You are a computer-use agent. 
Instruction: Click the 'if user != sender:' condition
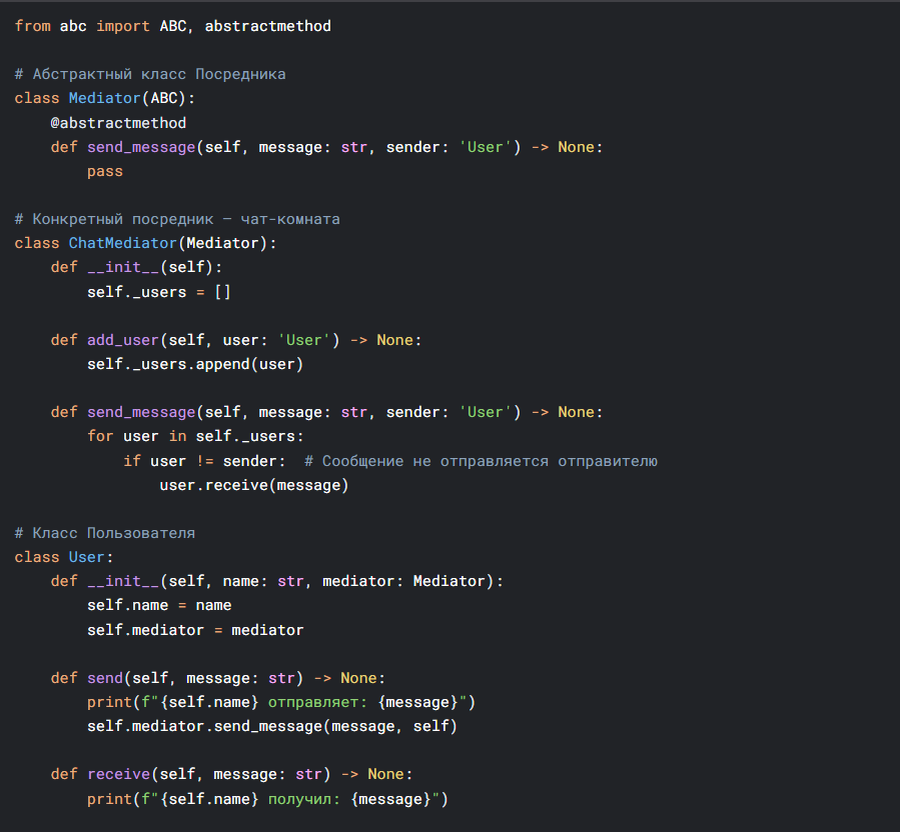204,461
